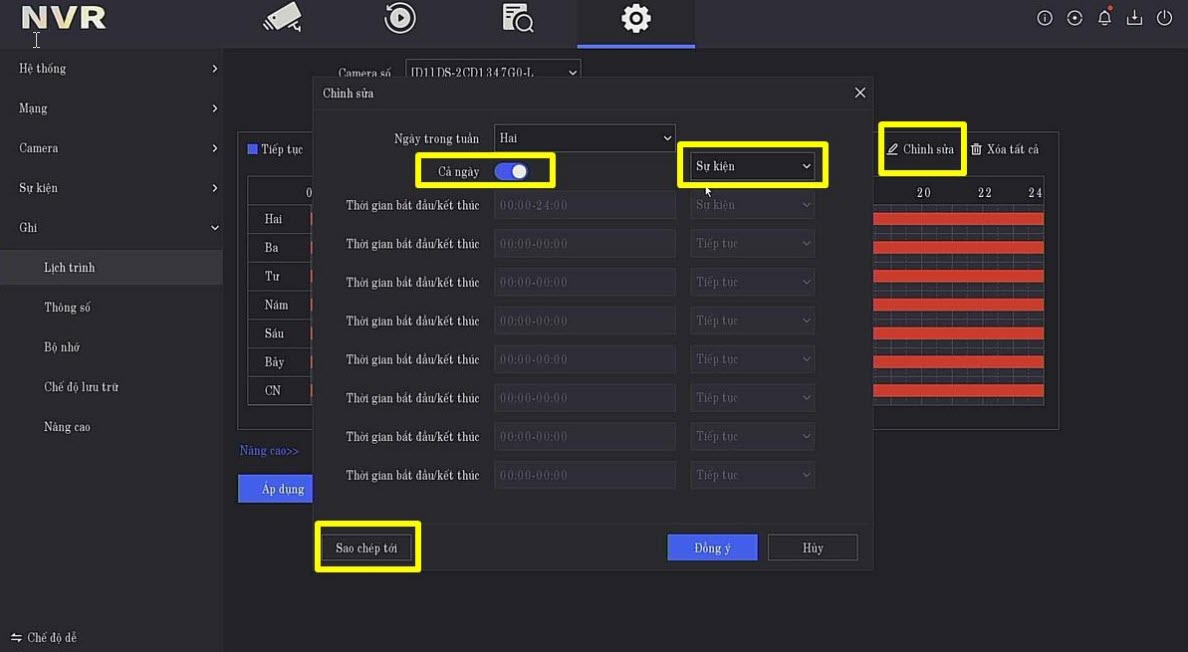Open the Ngày trong tuần day dropdown
The width and height of the screenshot is (1188, 652).
[x=584, y=138]
